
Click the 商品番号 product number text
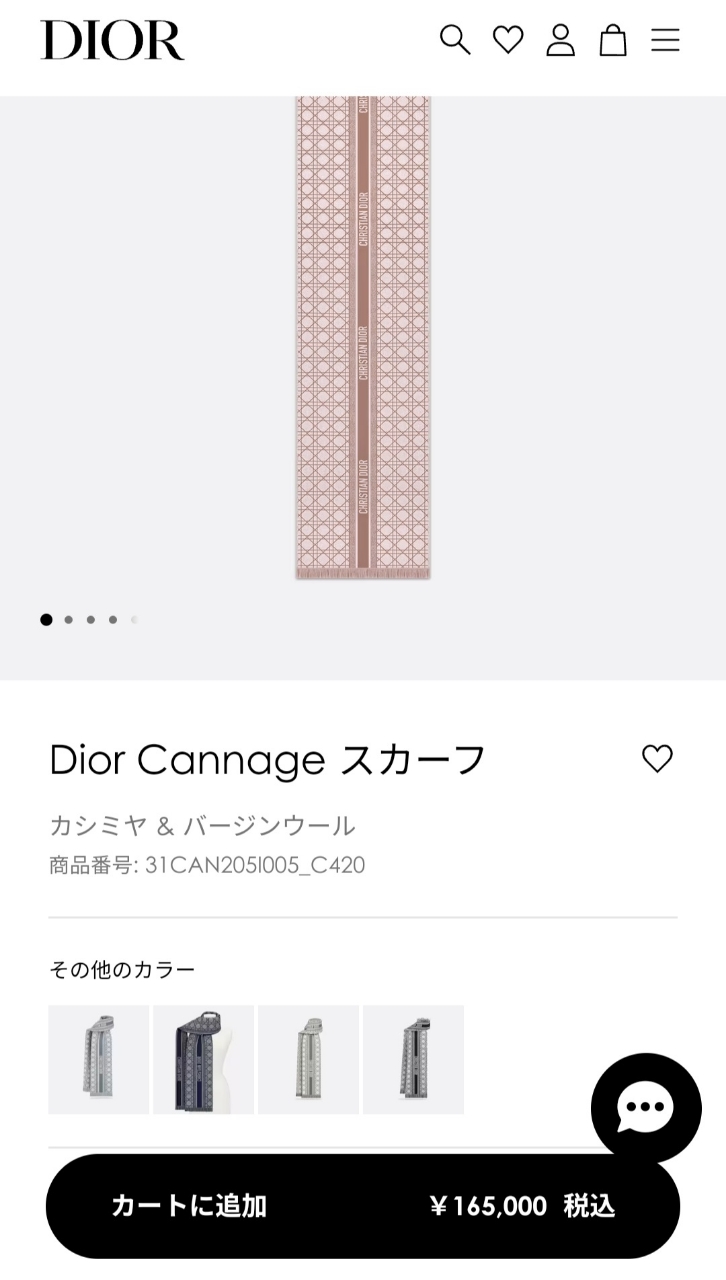tap(207, 865)
